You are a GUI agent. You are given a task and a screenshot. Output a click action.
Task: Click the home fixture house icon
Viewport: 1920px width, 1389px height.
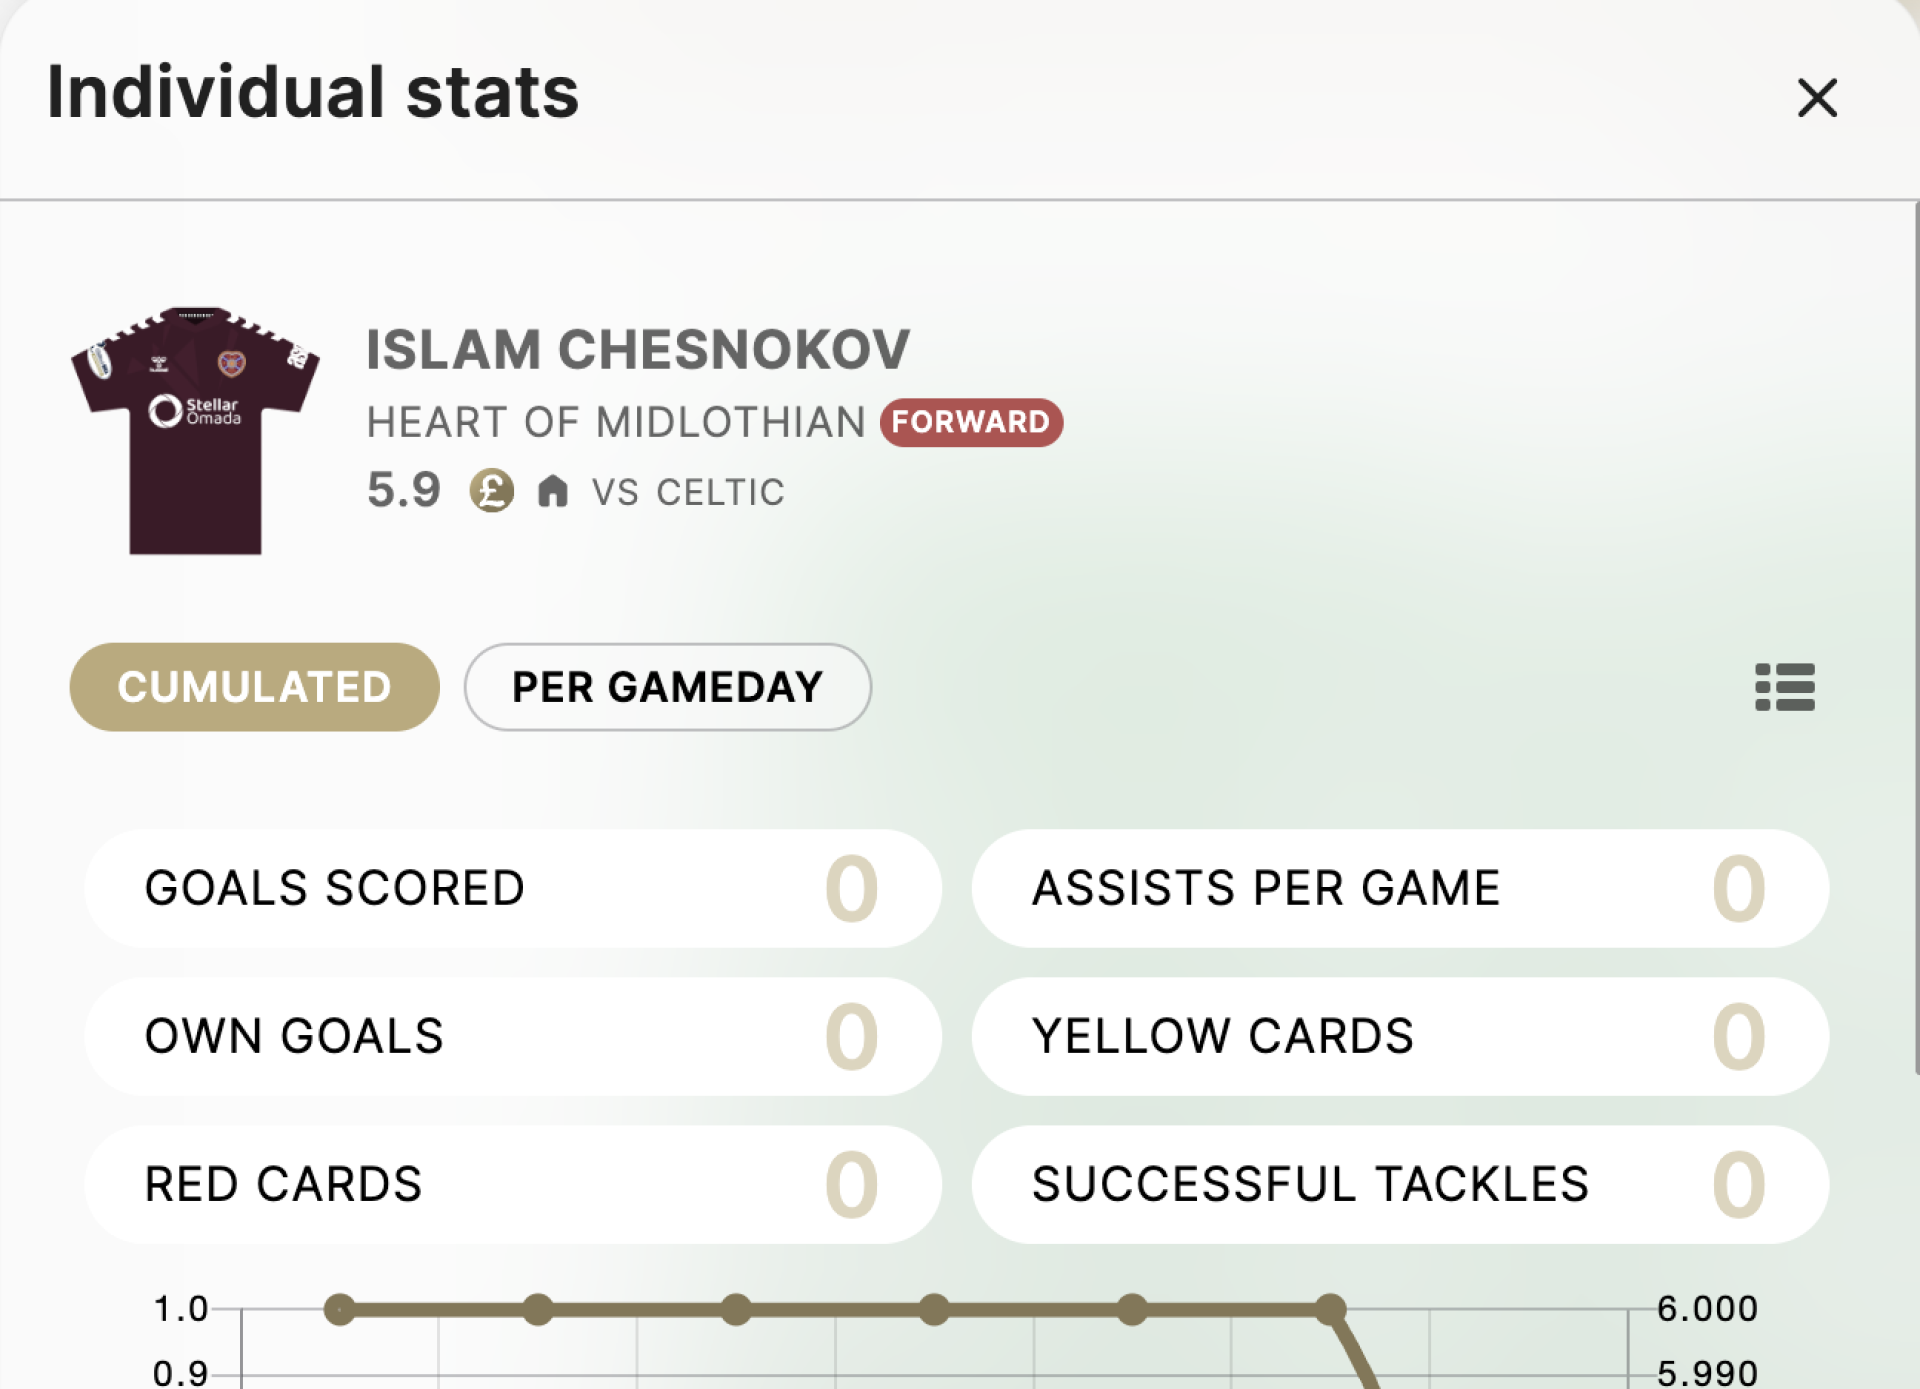552,491
